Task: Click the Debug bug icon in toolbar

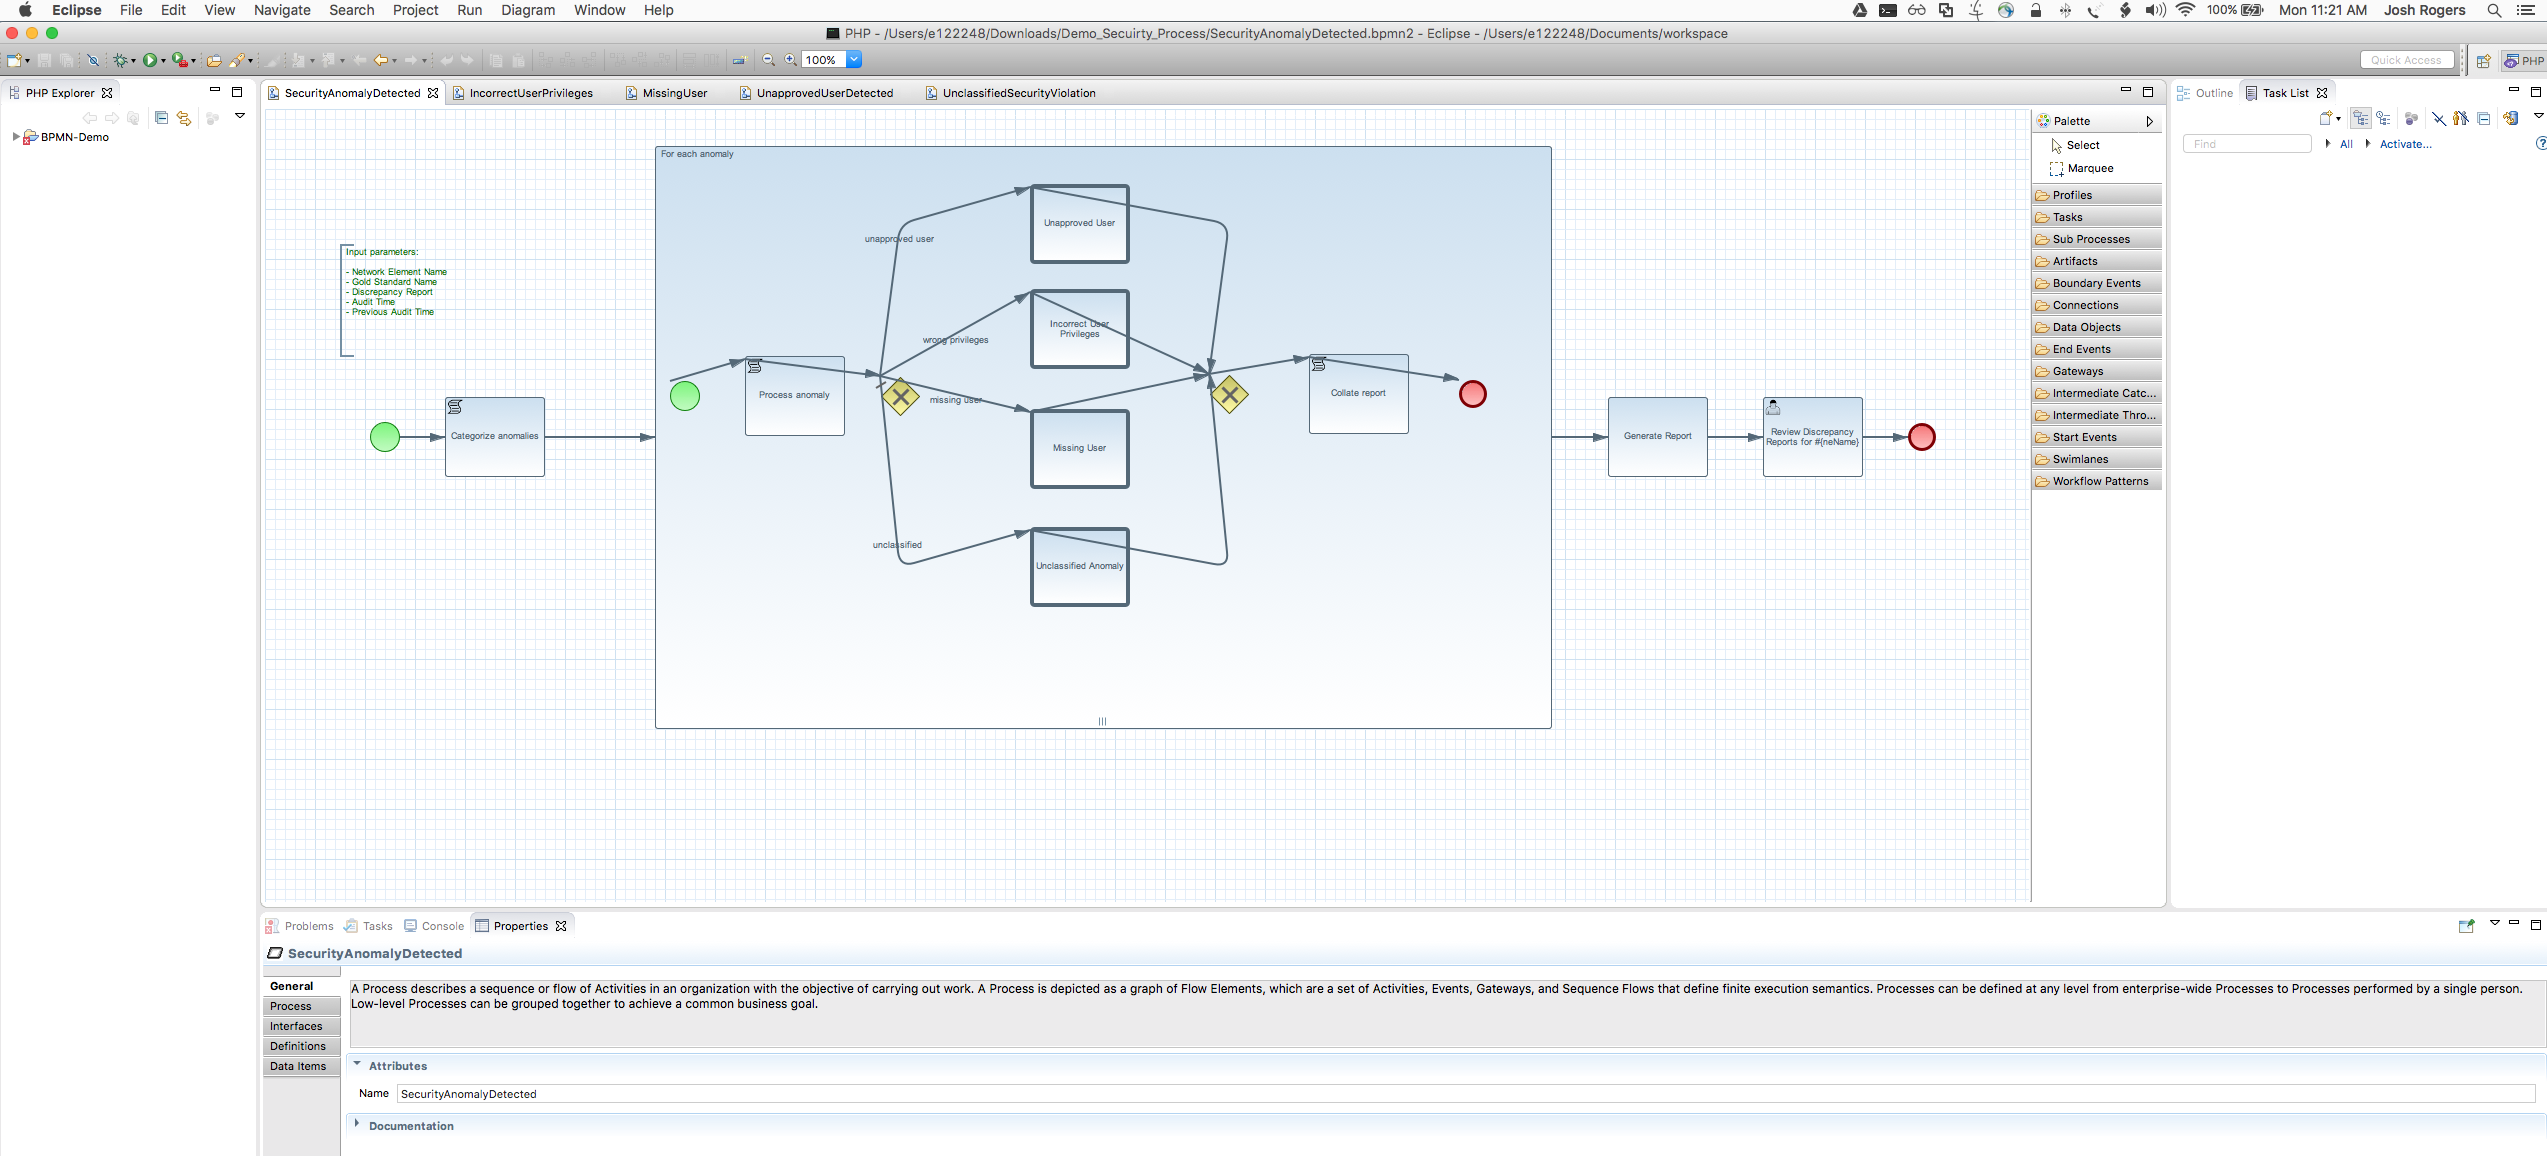Action: point(121,60)
